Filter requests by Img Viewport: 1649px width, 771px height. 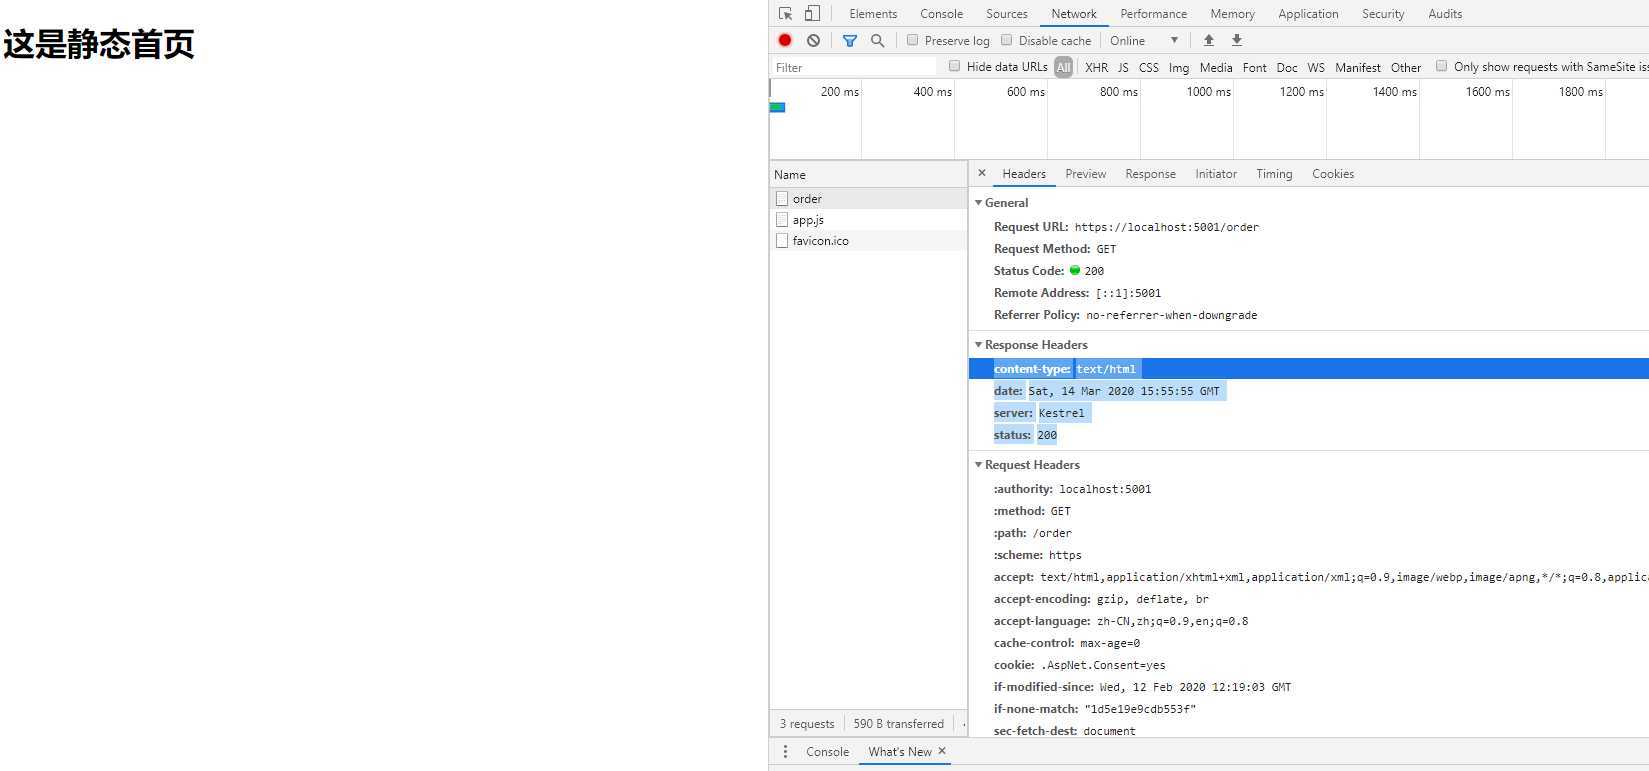(x=1179, y=67)
